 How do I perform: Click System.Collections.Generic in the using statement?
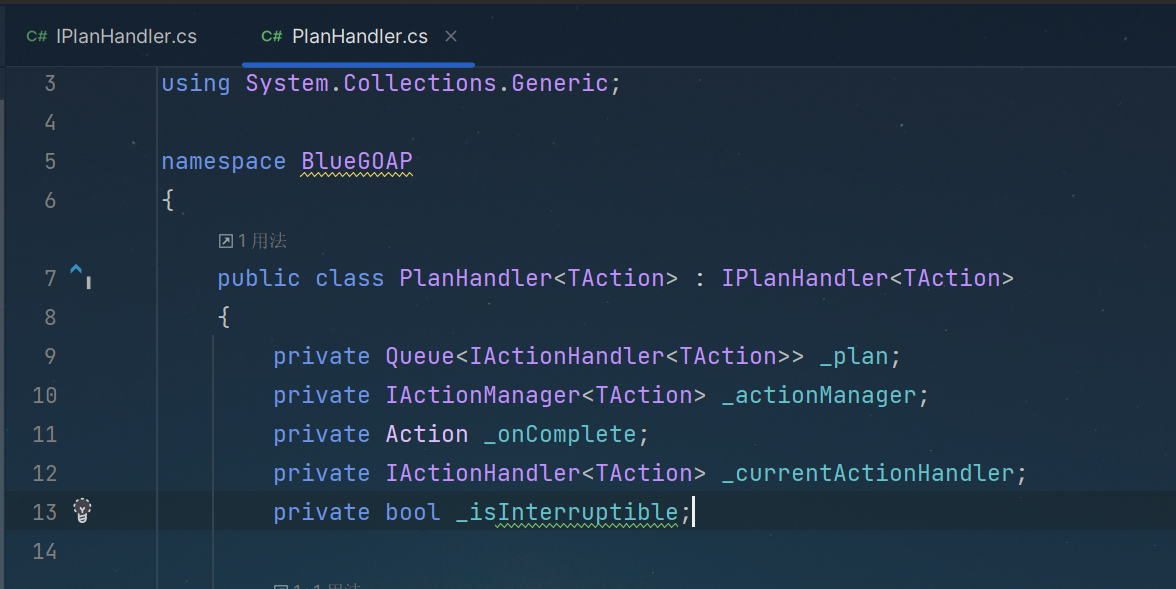pyautogui.click(x=427, y=83)
